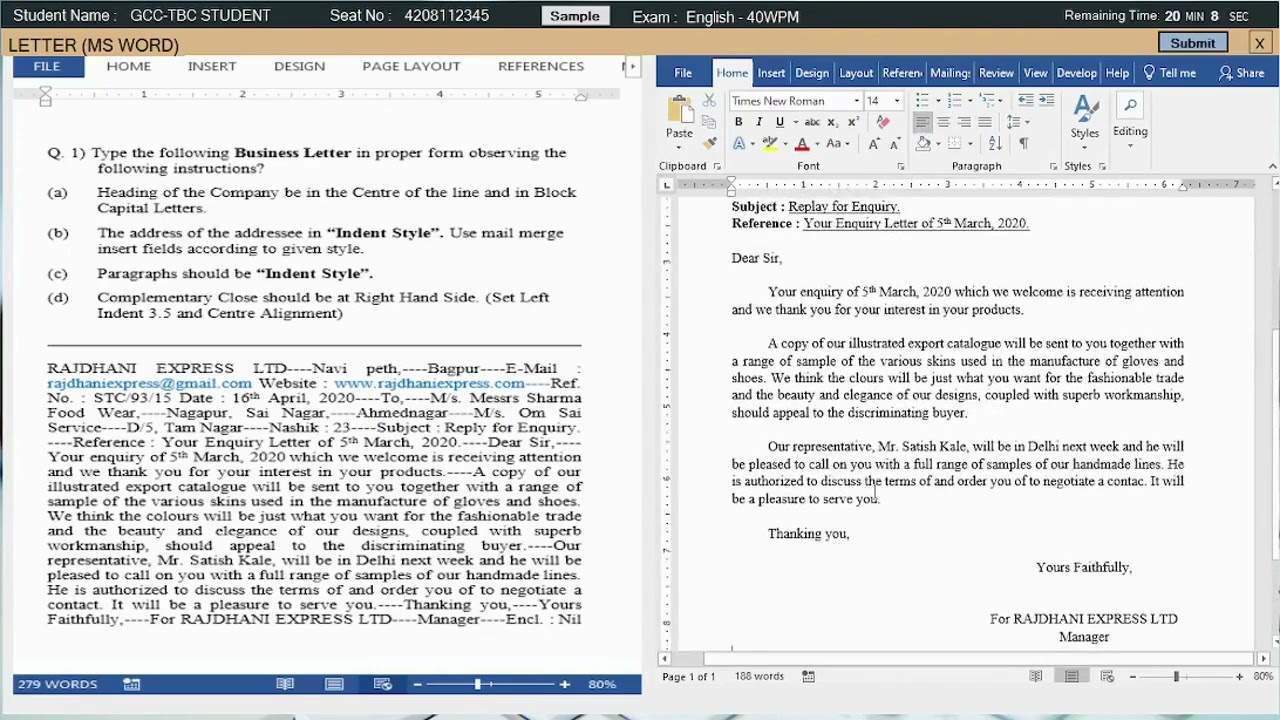Toggle Align Right
1280x720 pixels.
click(964, 122)
